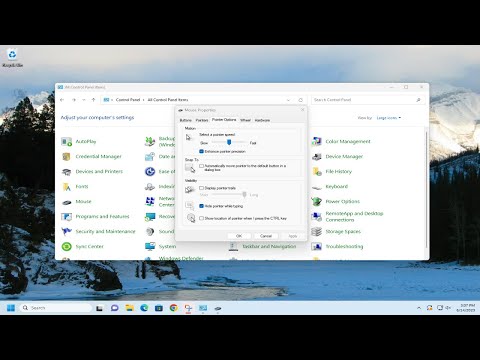Open Task View on the taskbar
The width and height of the screenshot is (480, 360).
click(99, 308)
